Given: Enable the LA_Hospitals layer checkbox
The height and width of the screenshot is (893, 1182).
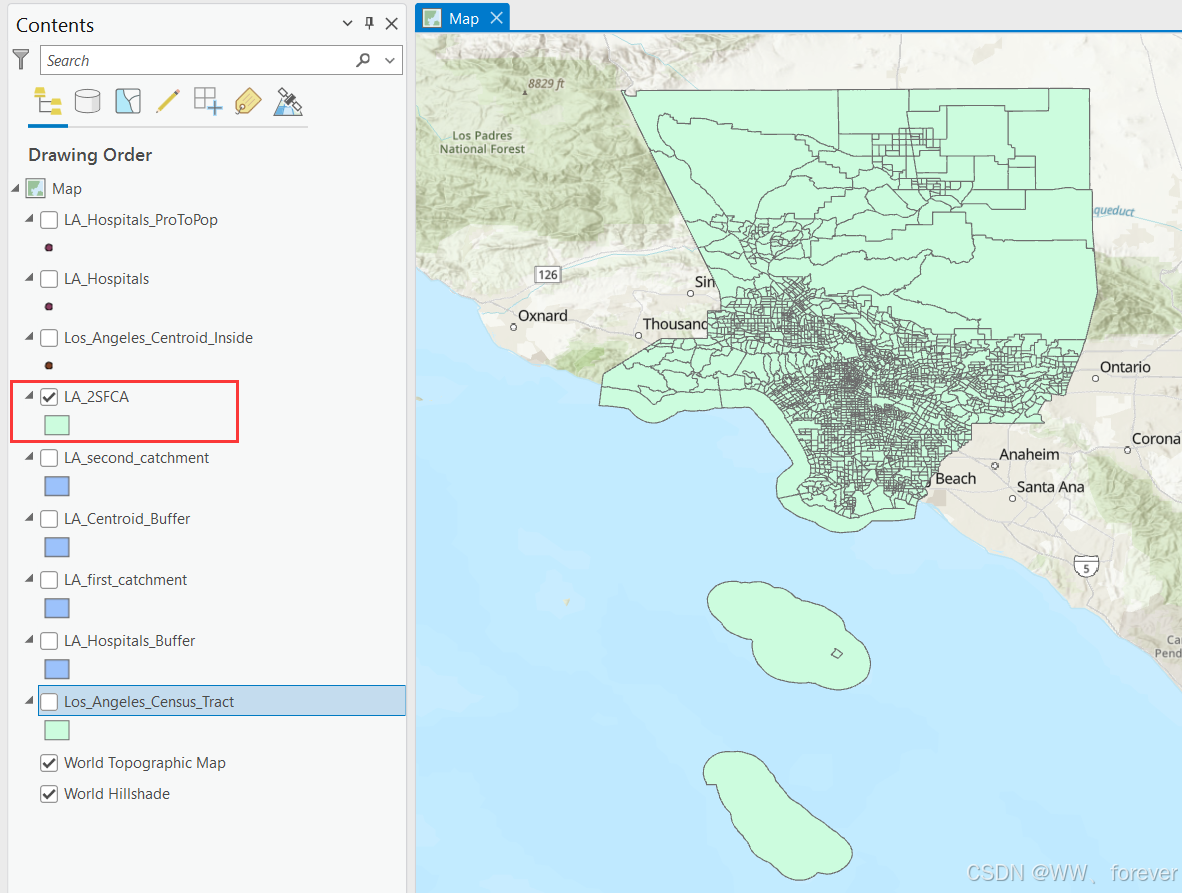Looking at the screenshot, I should pos(49,278).
